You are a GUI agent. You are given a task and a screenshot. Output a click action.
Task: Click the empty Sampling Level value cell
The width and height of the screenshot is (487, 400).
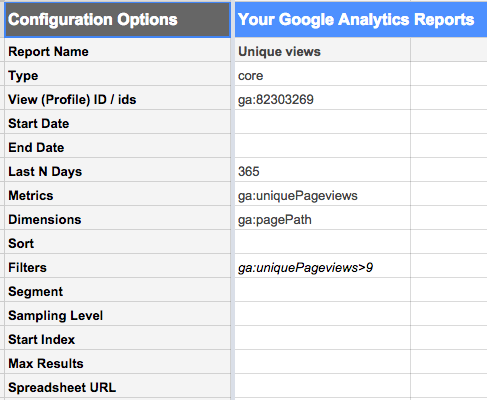click(322, 314)
